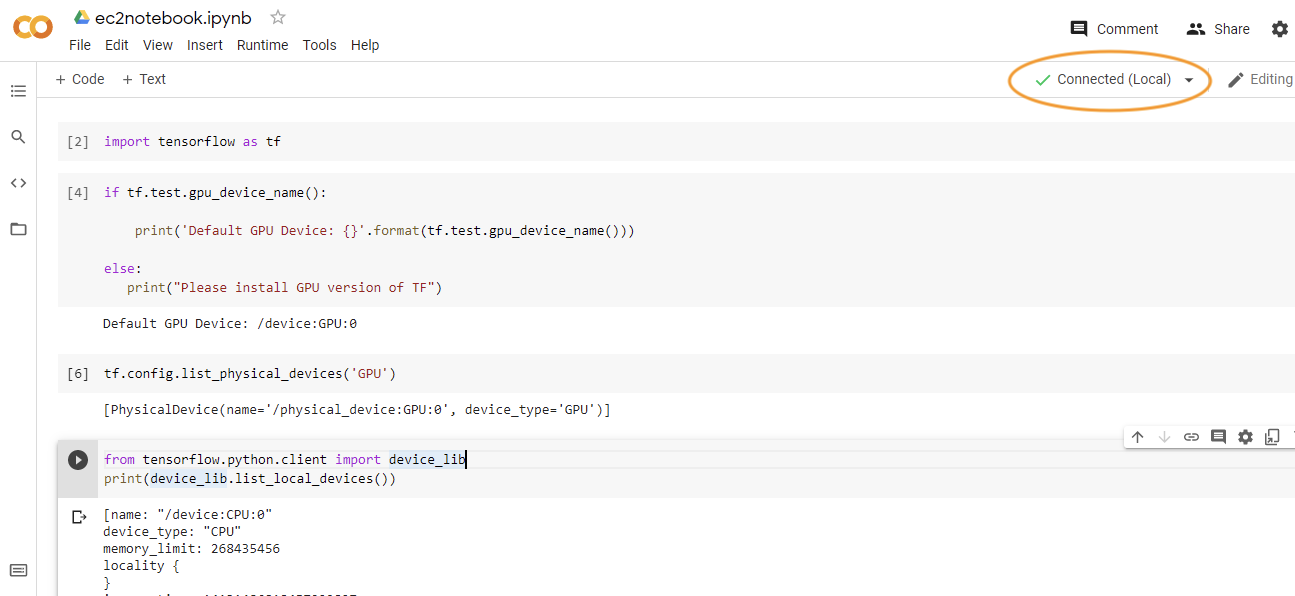The image size is (1295, 596).
Task: Click the execution count [6] marker
Action: 78,374
